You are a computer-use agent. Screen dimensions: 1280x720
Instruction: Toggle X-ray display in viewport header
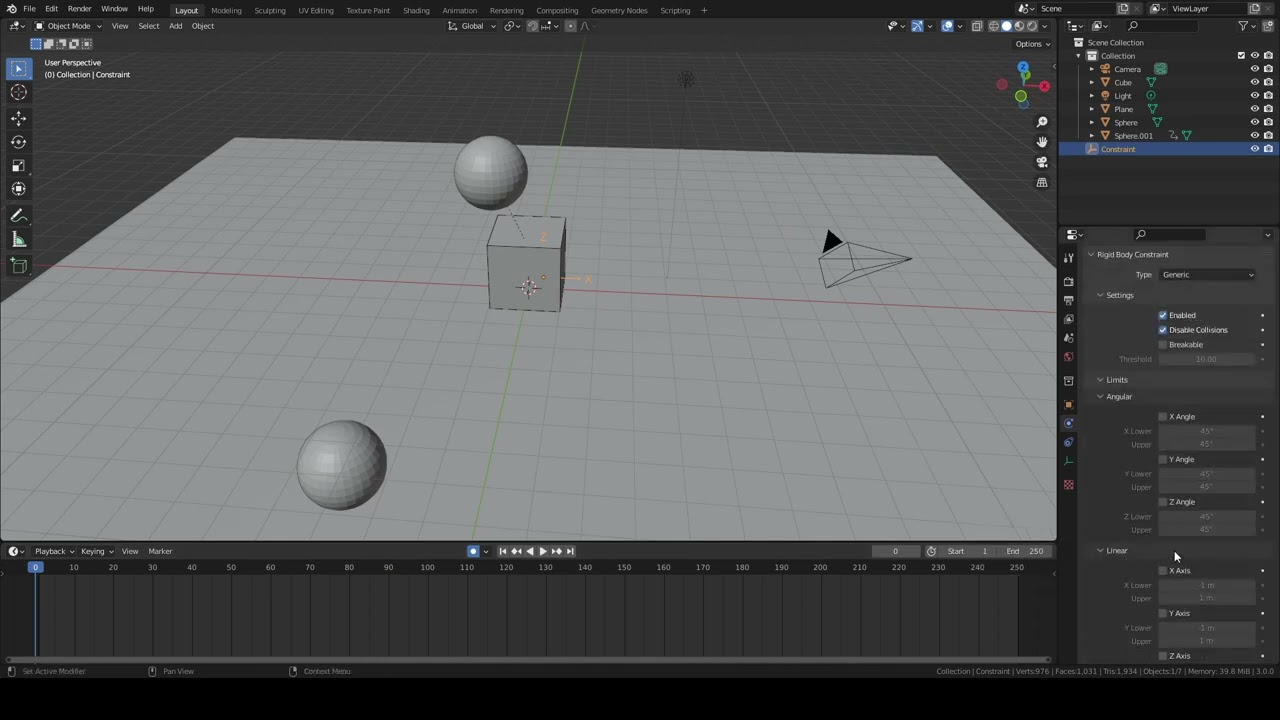click(x=977, y=26)
